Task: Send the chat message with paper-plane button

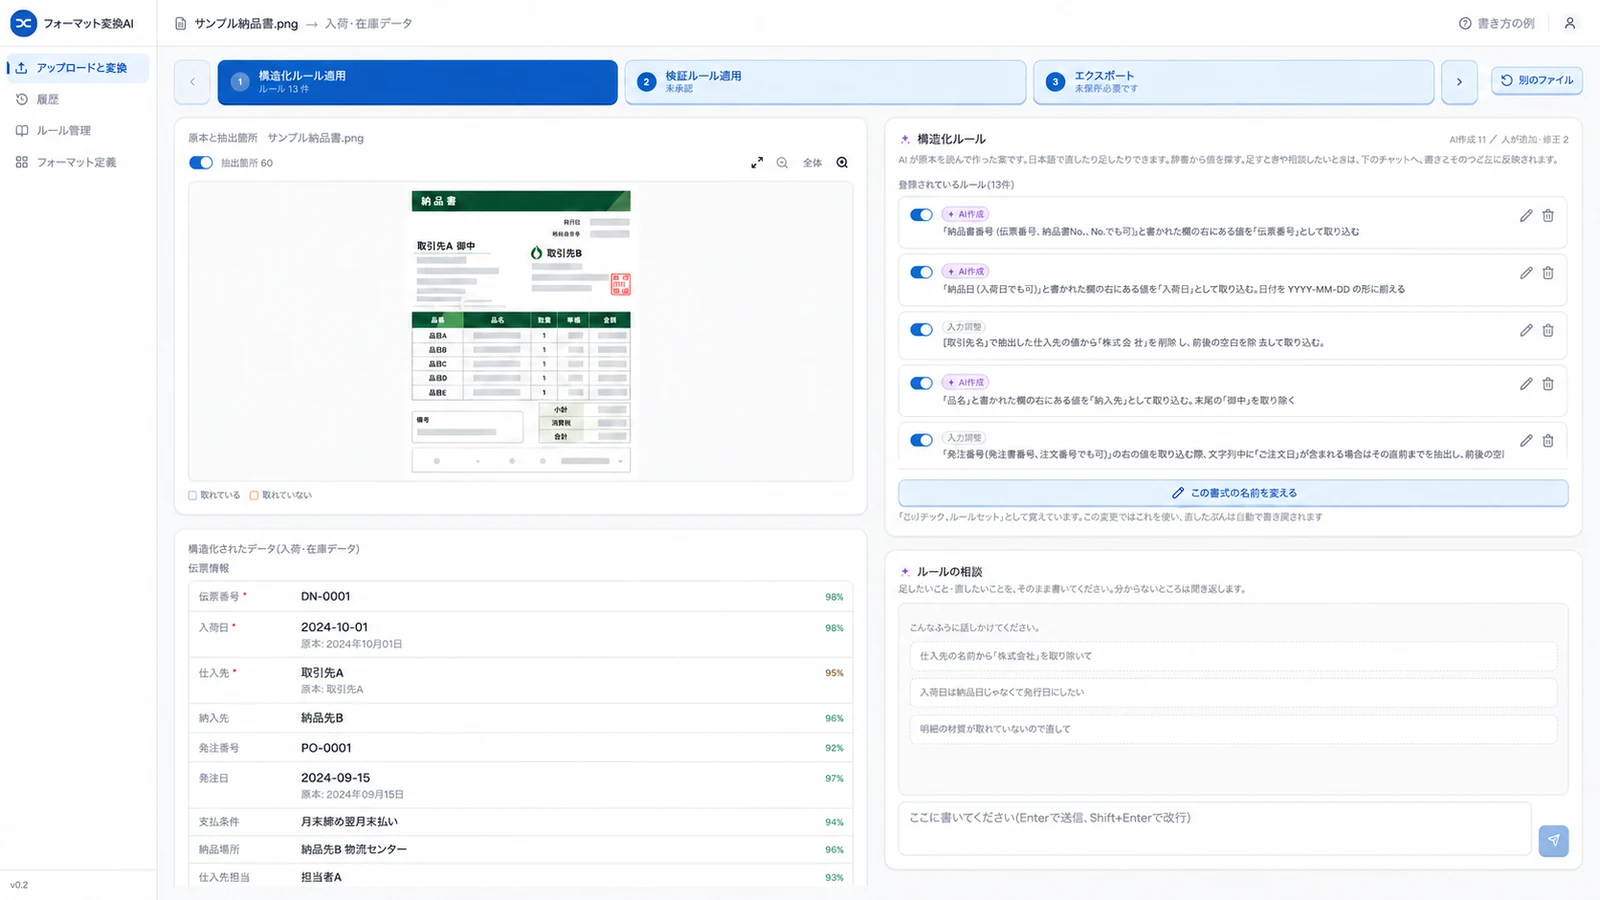Action: 1553,840
